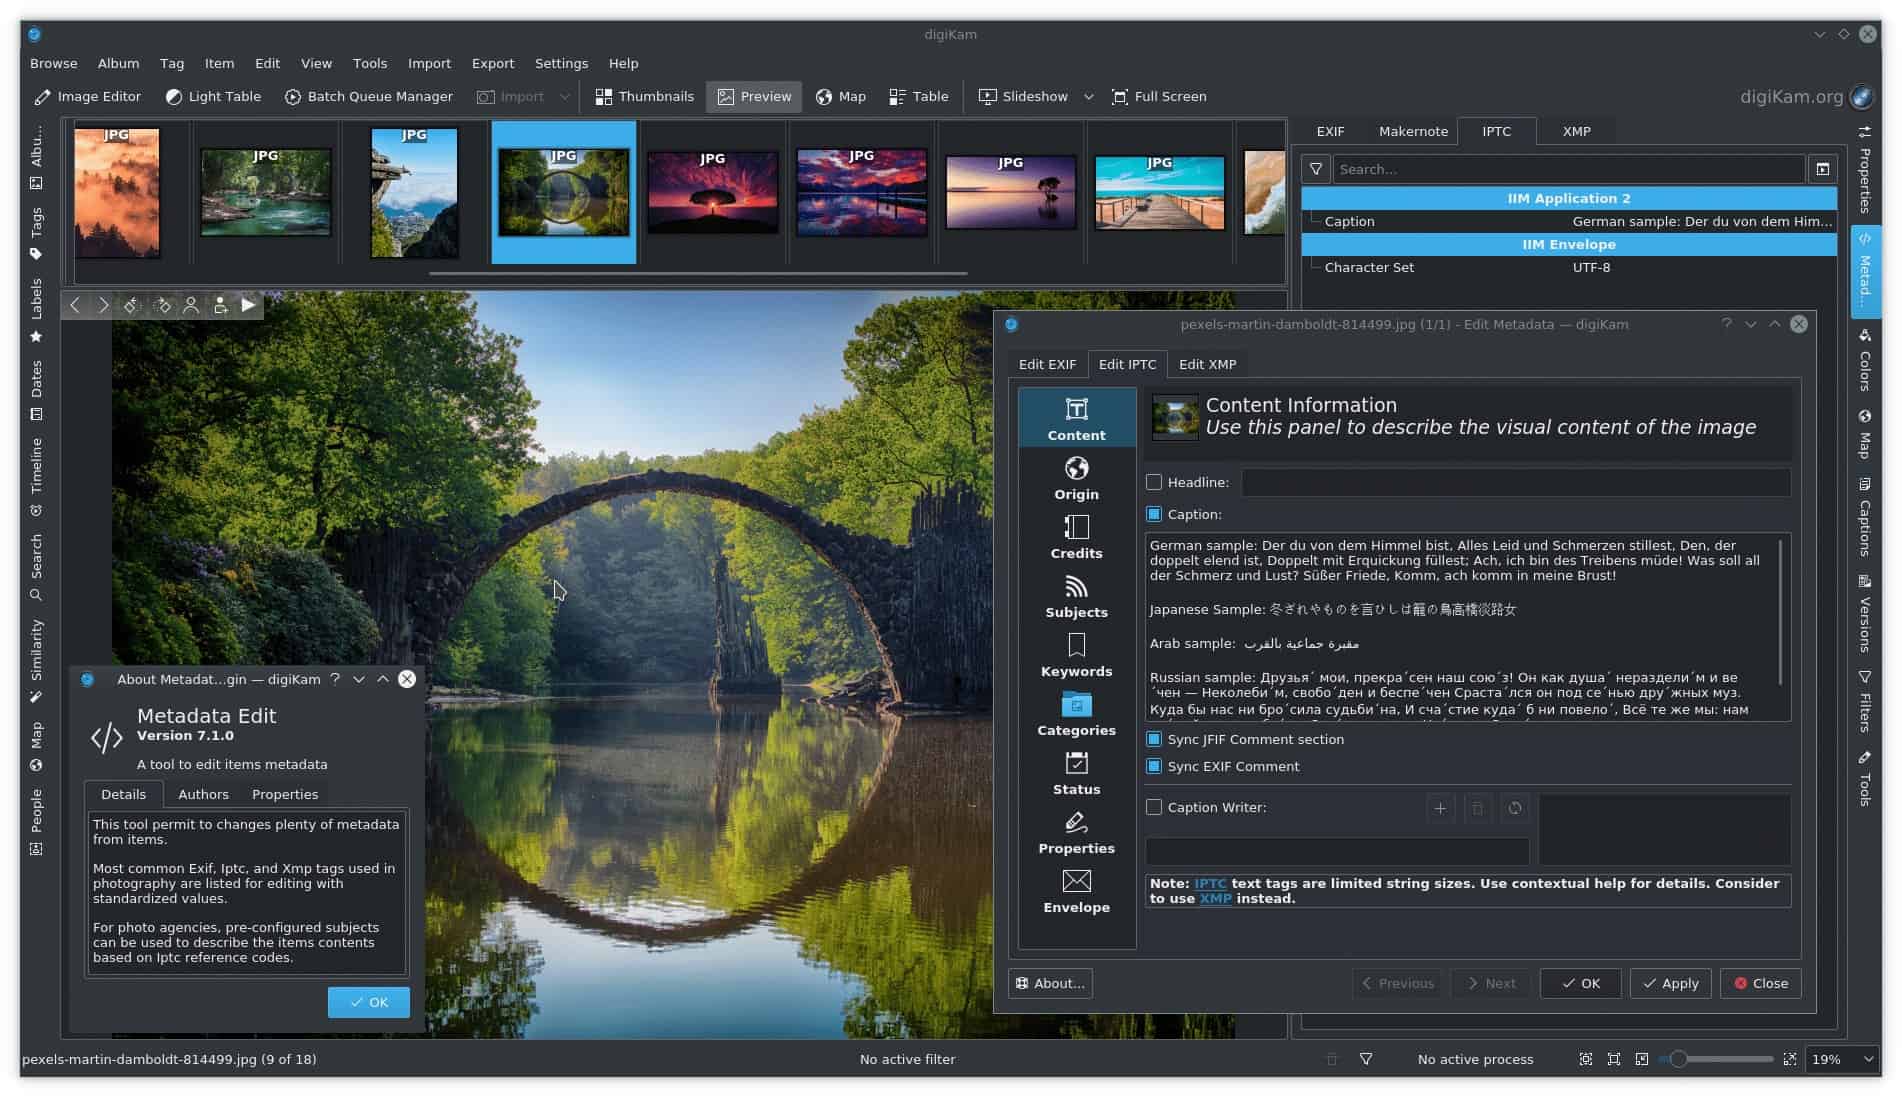
Task: Open the Authors tab in About dialog
Action: (203, 794)
